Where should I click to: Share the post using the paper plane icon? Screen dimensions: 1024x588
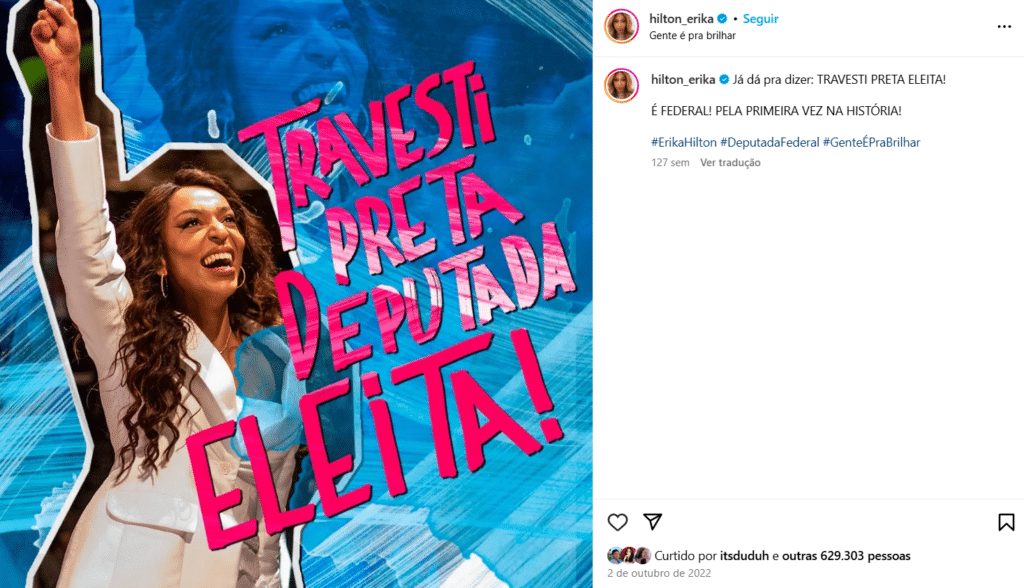point(652,521)
